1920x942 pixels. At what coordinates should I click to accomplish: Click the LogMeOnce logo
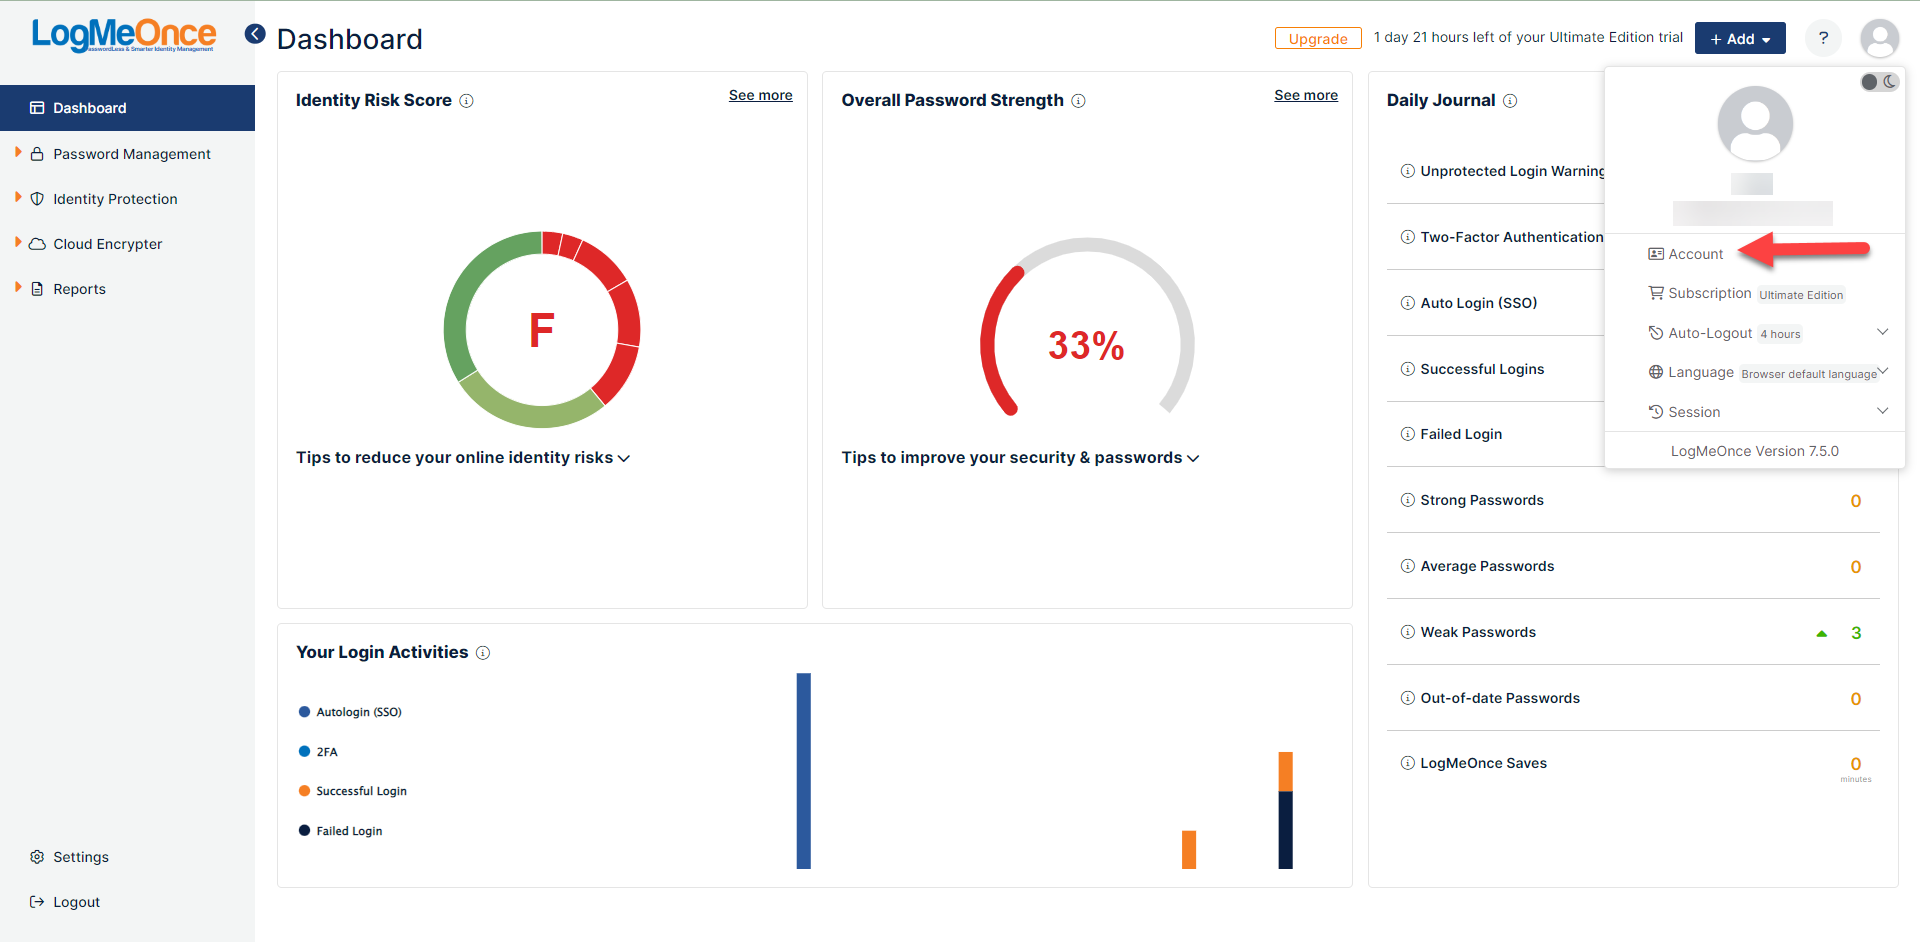click(123, 36)
